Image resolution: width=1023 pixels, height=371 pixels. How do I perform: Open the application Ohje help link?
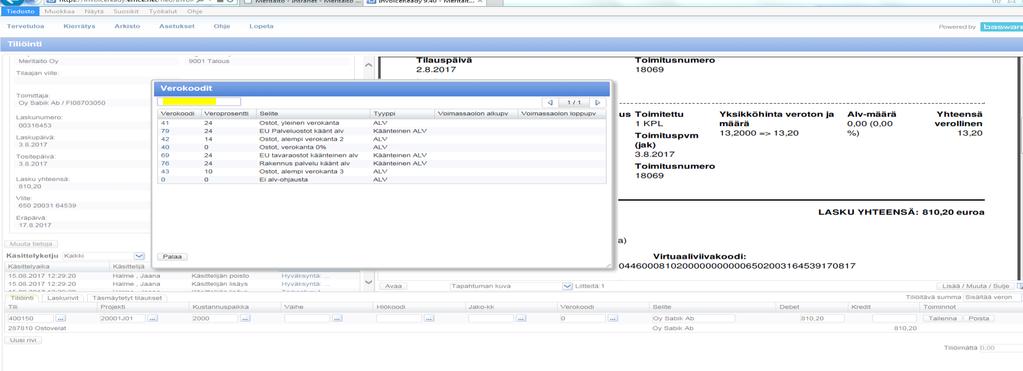222,27
